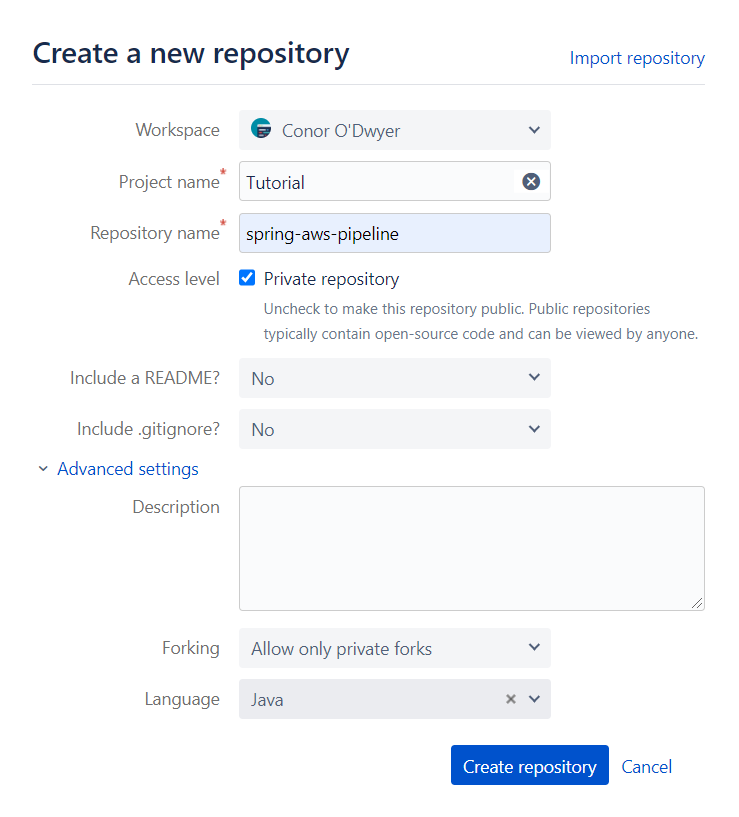Uncheck the Private repository checkbox
This screenshot has width=739, height=817.
tap(246, 278)
